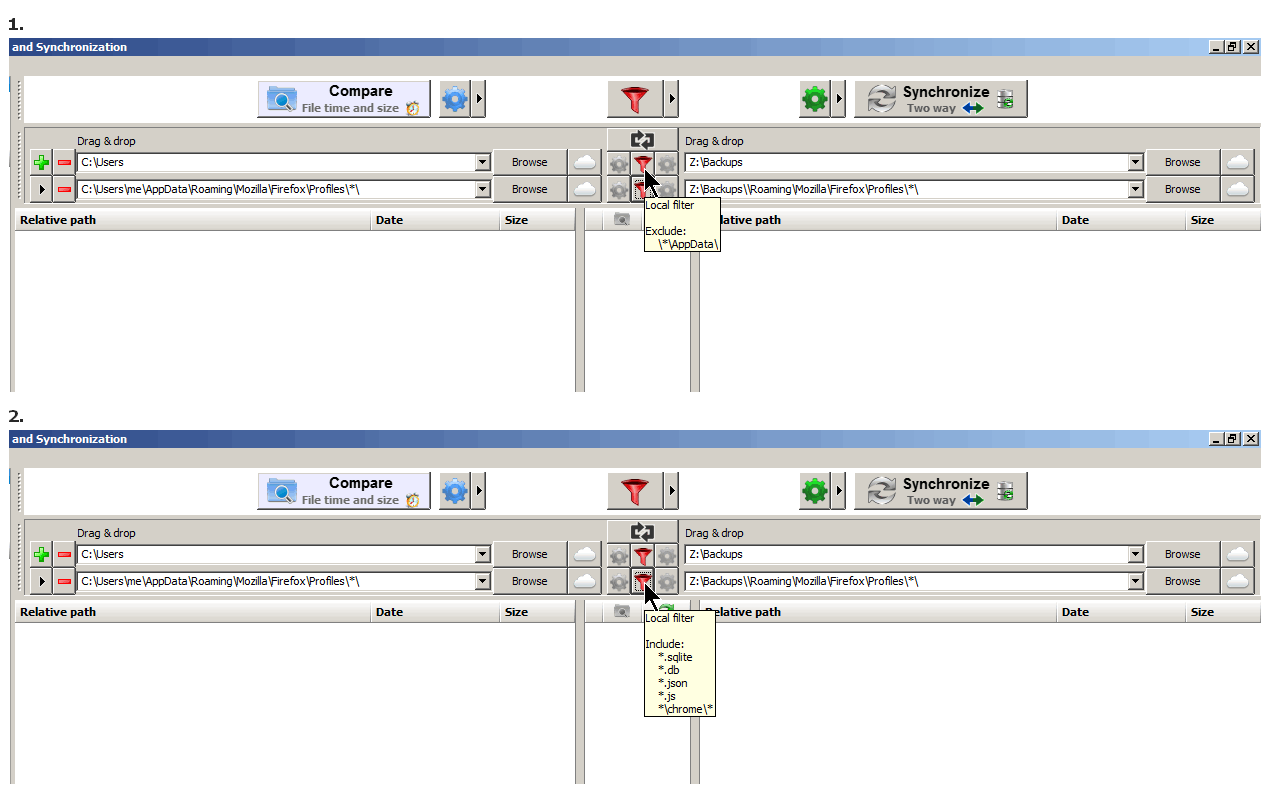Start Synchronize in screenshot 1

(x=941, y=99)
